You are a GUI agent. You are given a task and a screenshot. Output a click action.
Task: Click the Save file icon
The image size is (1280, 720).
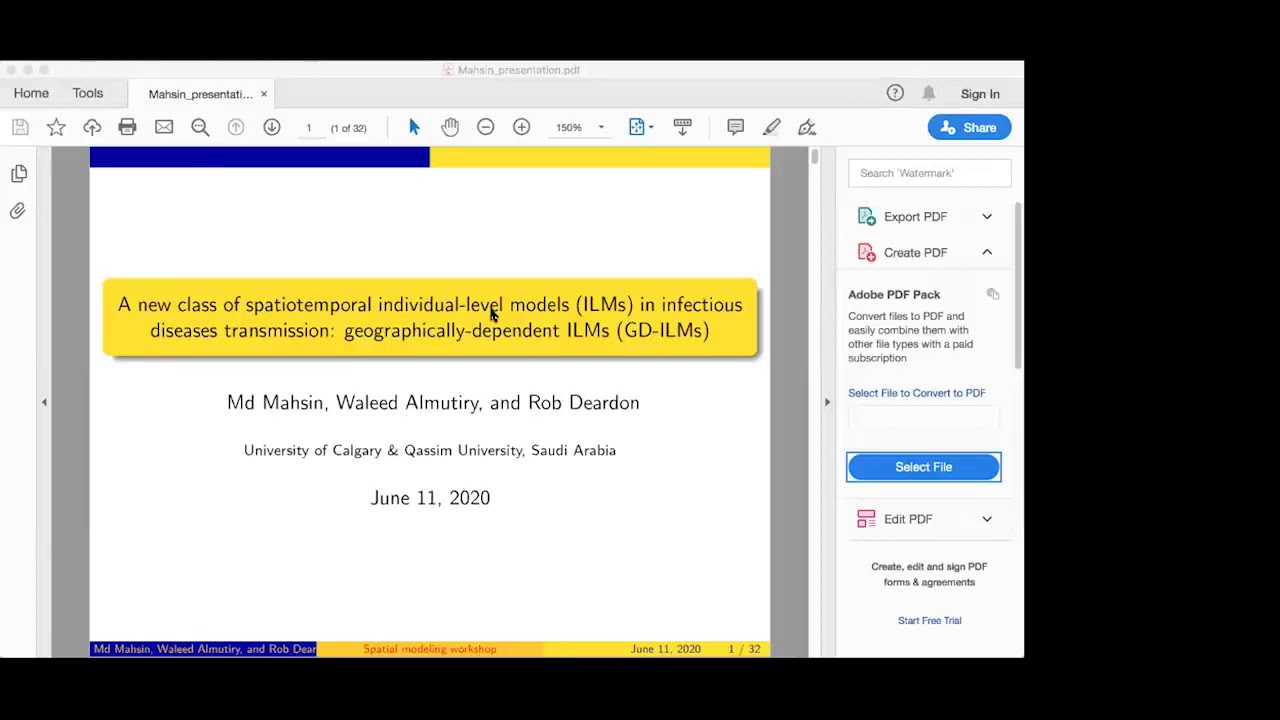click(x=20, y=127)
